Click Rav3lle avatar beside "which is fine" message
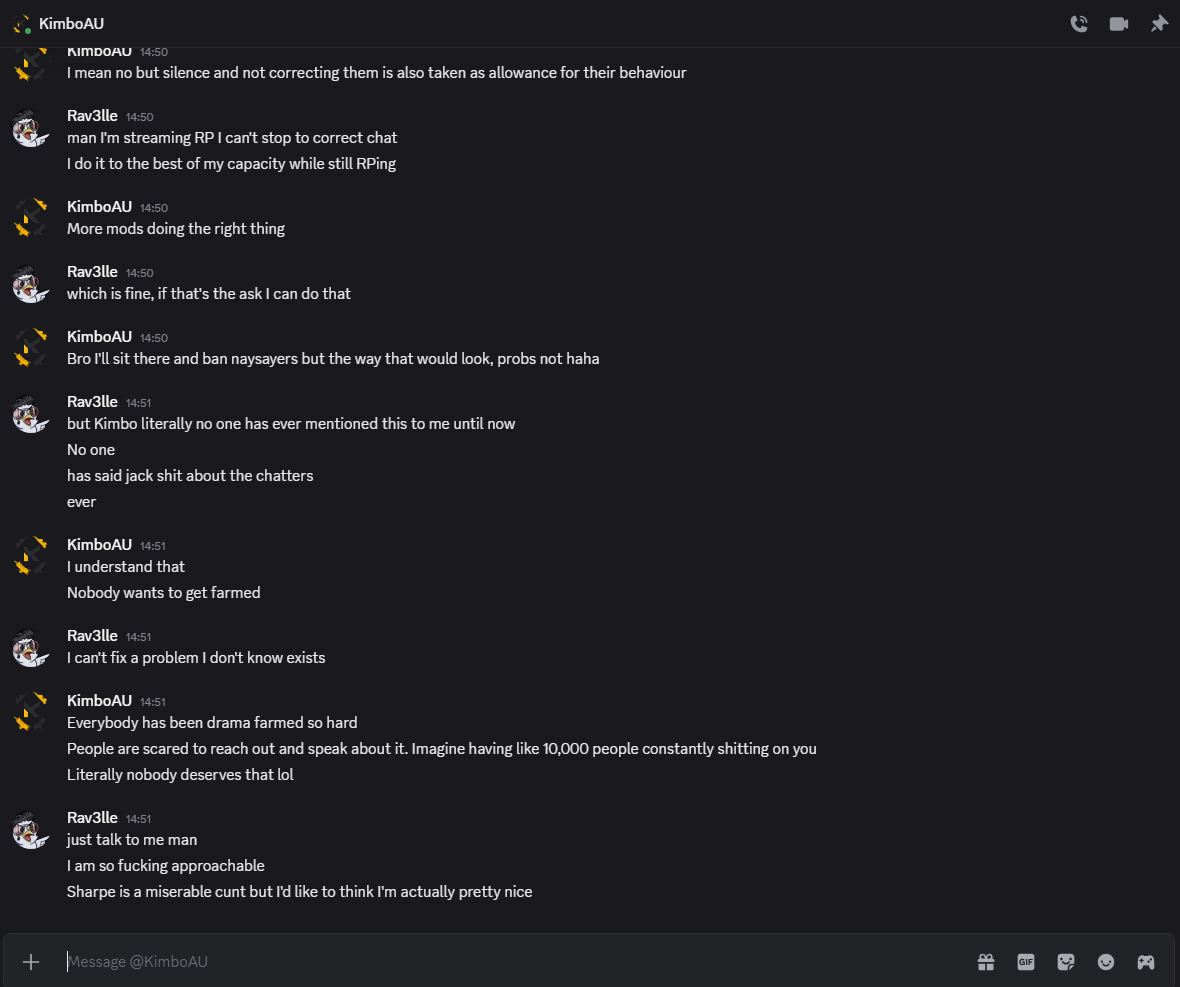The height and width of the screenshot is (987, 1180). pyautogui.click(x=31, y=285)
